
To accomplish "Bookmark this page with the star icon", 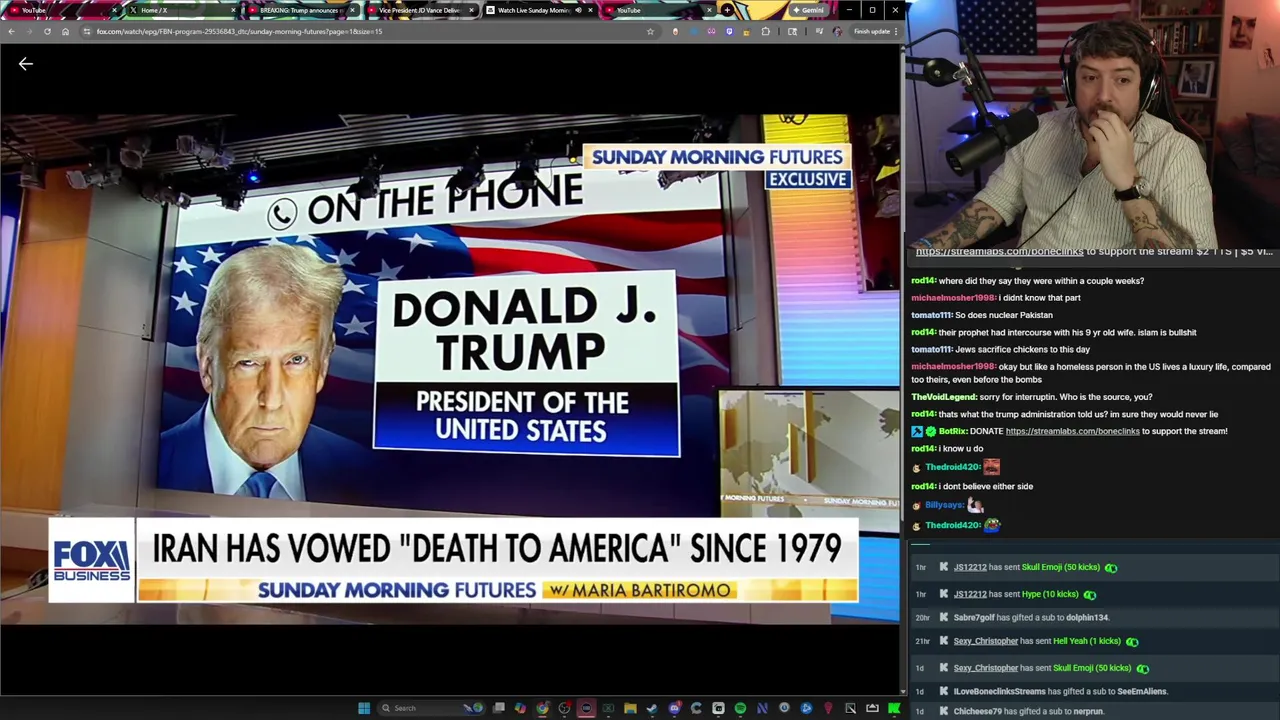I will [x=650, y=31].
